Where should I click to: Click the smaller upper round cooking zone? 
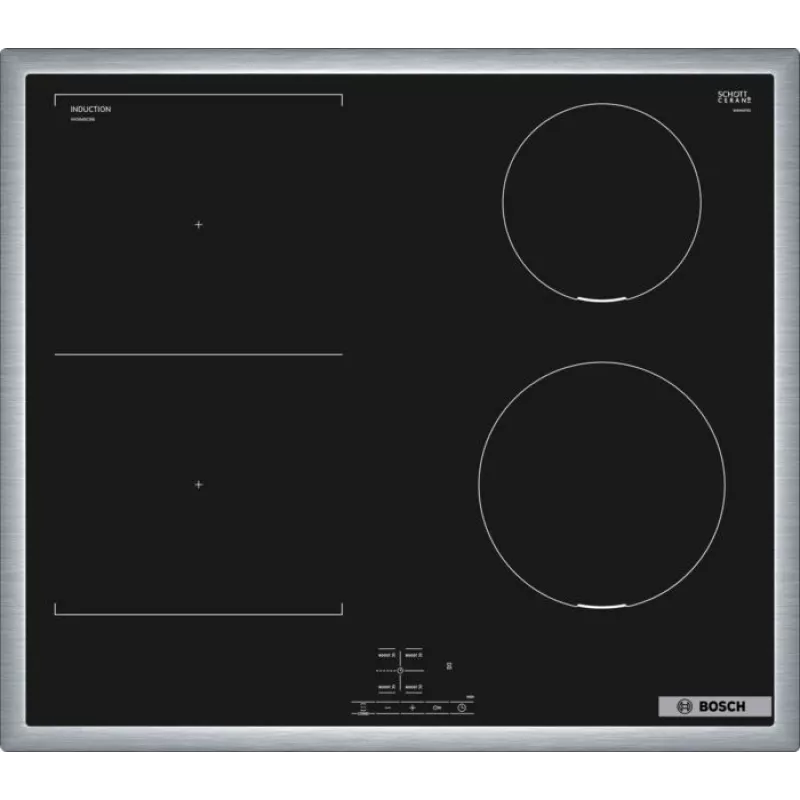coord(602,203)
